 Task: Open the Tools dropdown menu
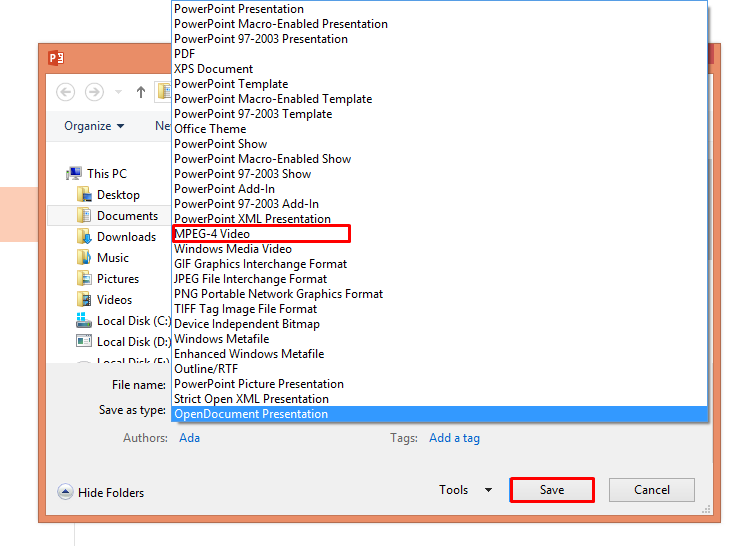(x=465, y=490)
